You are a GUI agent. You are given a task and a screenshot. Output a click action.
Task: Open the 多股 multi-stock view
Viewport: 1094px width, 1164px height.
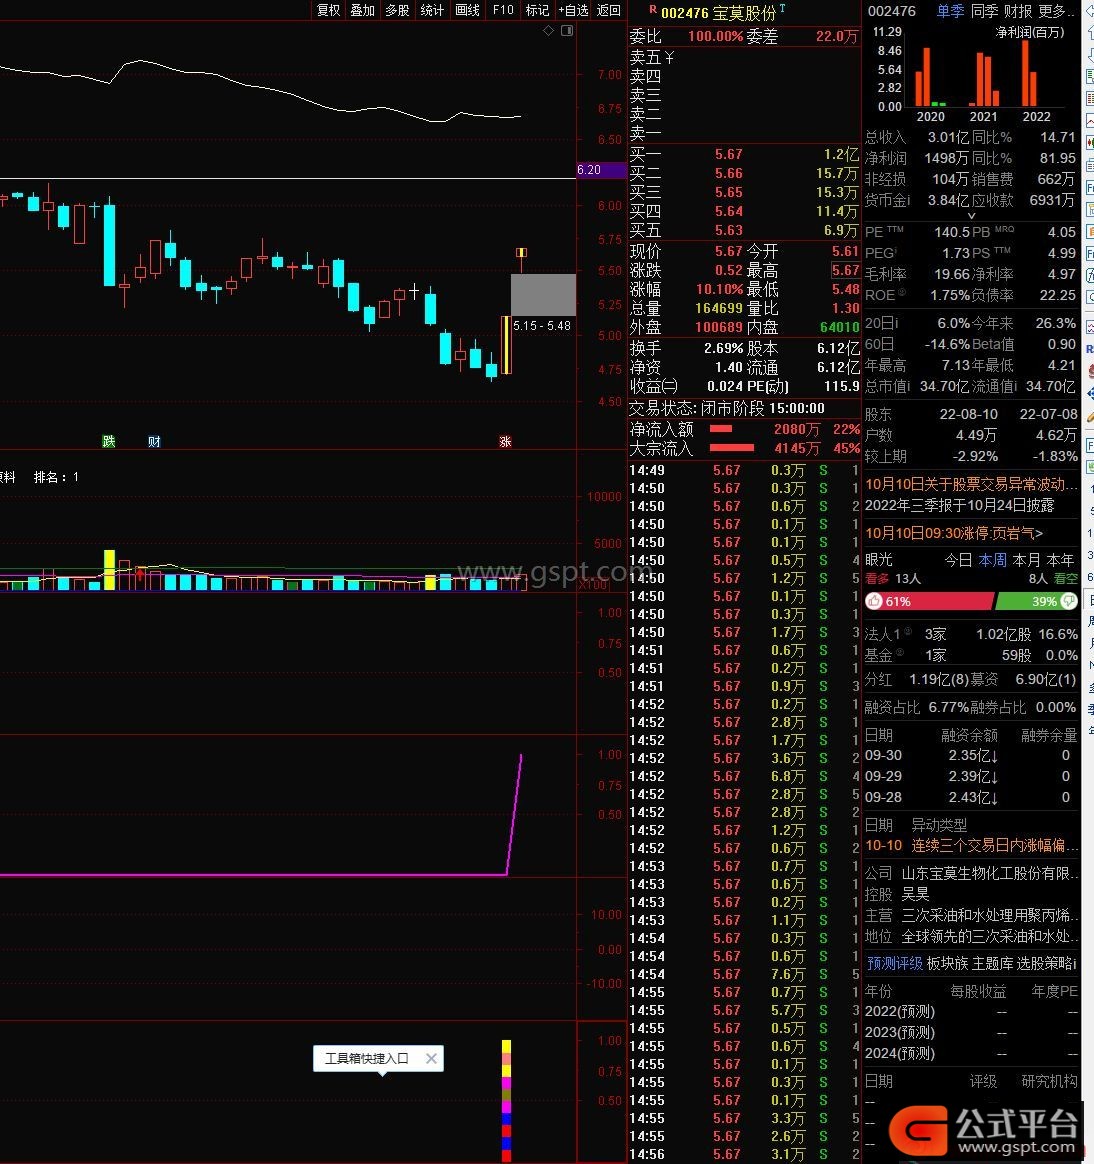[x=398, y=10]
